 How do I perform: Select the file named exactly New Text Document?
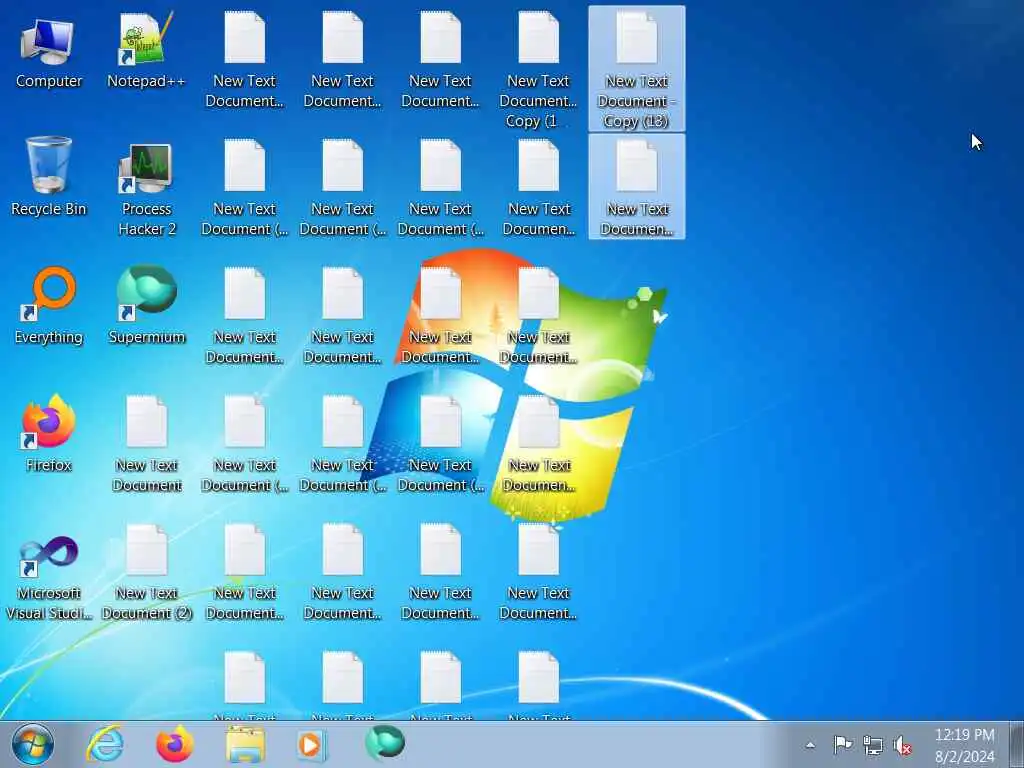tap(146, 444)
